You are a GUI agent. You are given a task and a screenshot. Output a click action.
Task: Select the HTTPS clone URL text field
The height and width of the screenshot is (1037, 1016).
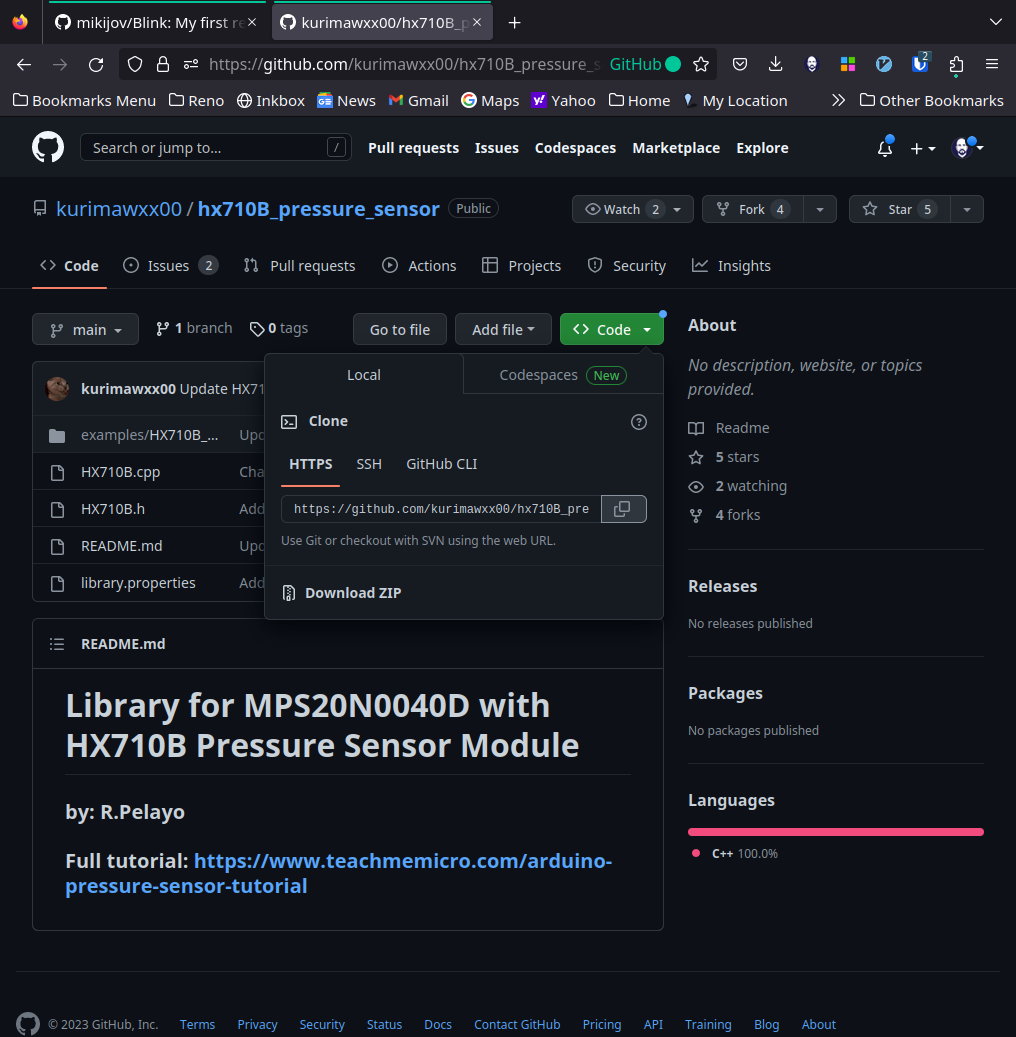(x=441, y=509)
